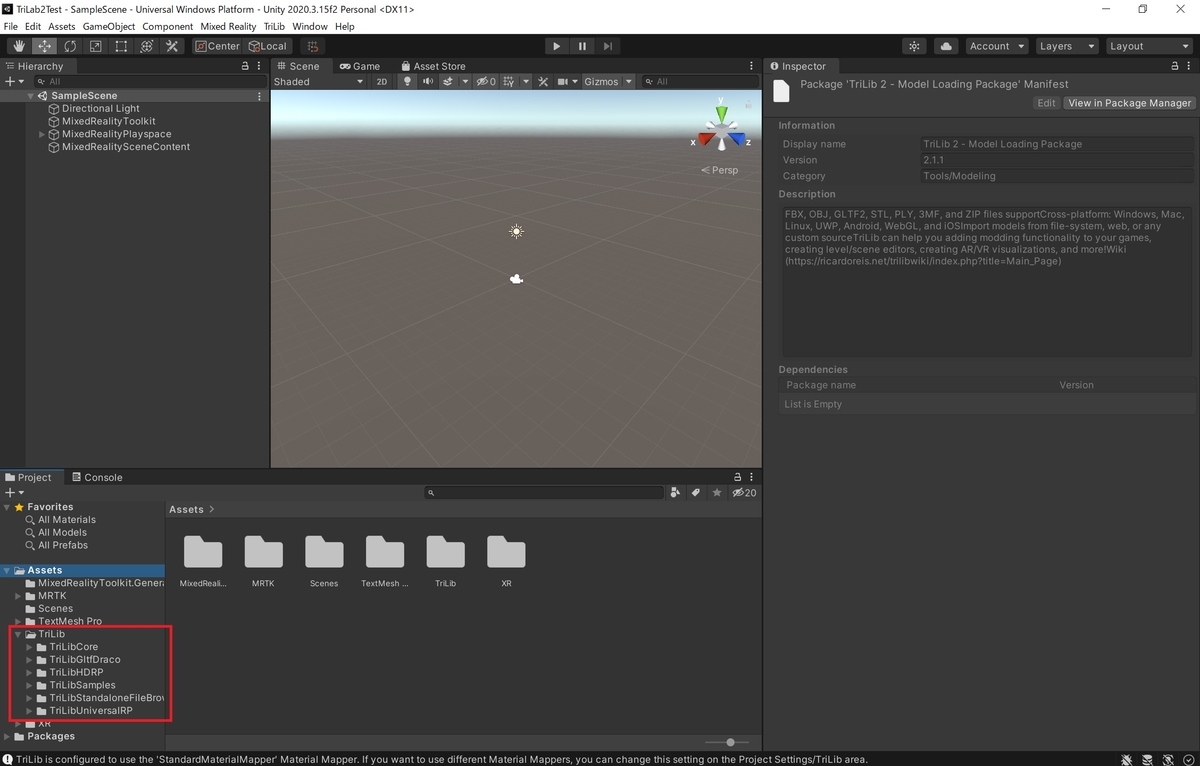This screenshot has height=766, width=1200.
Task: Toggle scene audio
Action: click(x=427, y=82)
